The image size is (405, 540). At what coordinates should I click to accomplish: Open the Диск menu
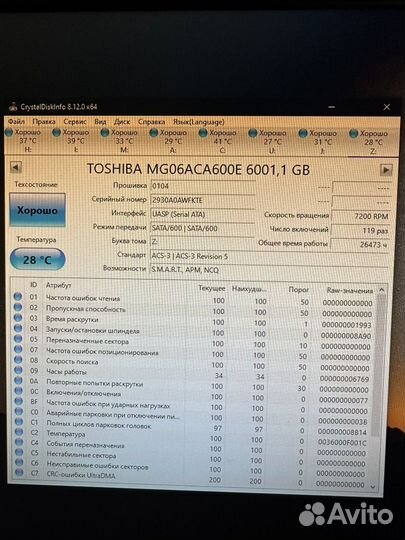[122, 122]
